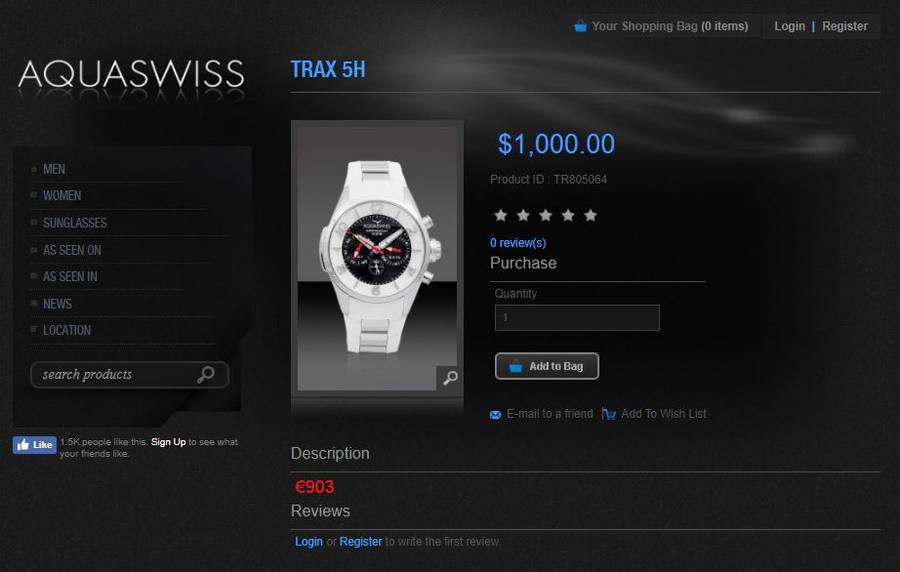The height and width of the screenshot is (572, 900).
Task: Click the shopping bag basket icon
Action: [580, 26]
